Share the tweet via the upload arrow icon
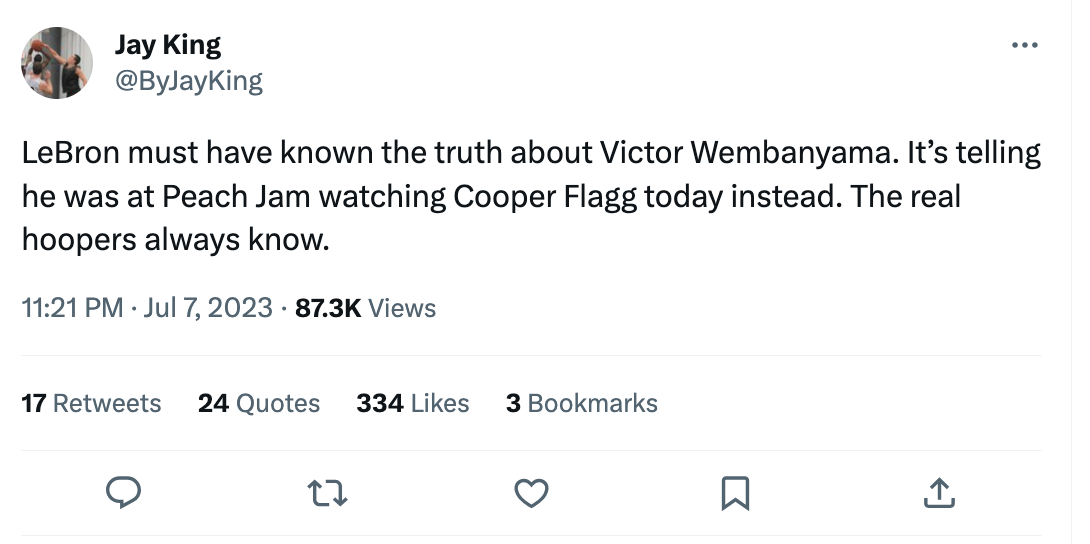The width and height of the screenshot is (1090, 544). pos(937,491)
